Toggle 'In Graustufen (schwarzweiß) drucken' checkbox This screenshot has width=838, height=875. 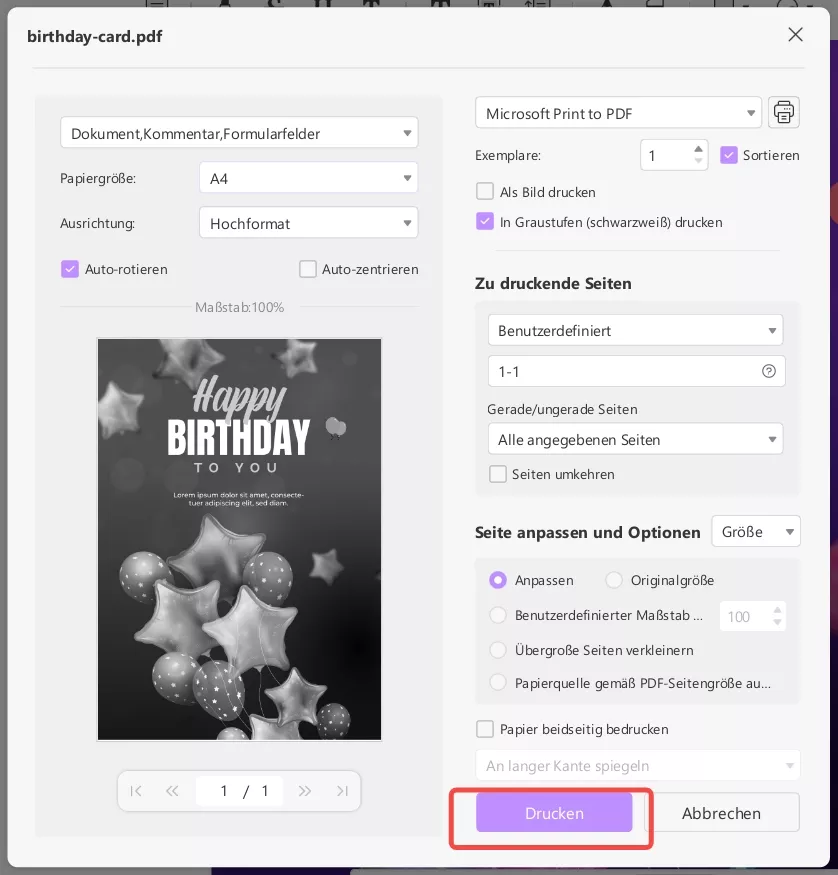click(x=485, y=222)
